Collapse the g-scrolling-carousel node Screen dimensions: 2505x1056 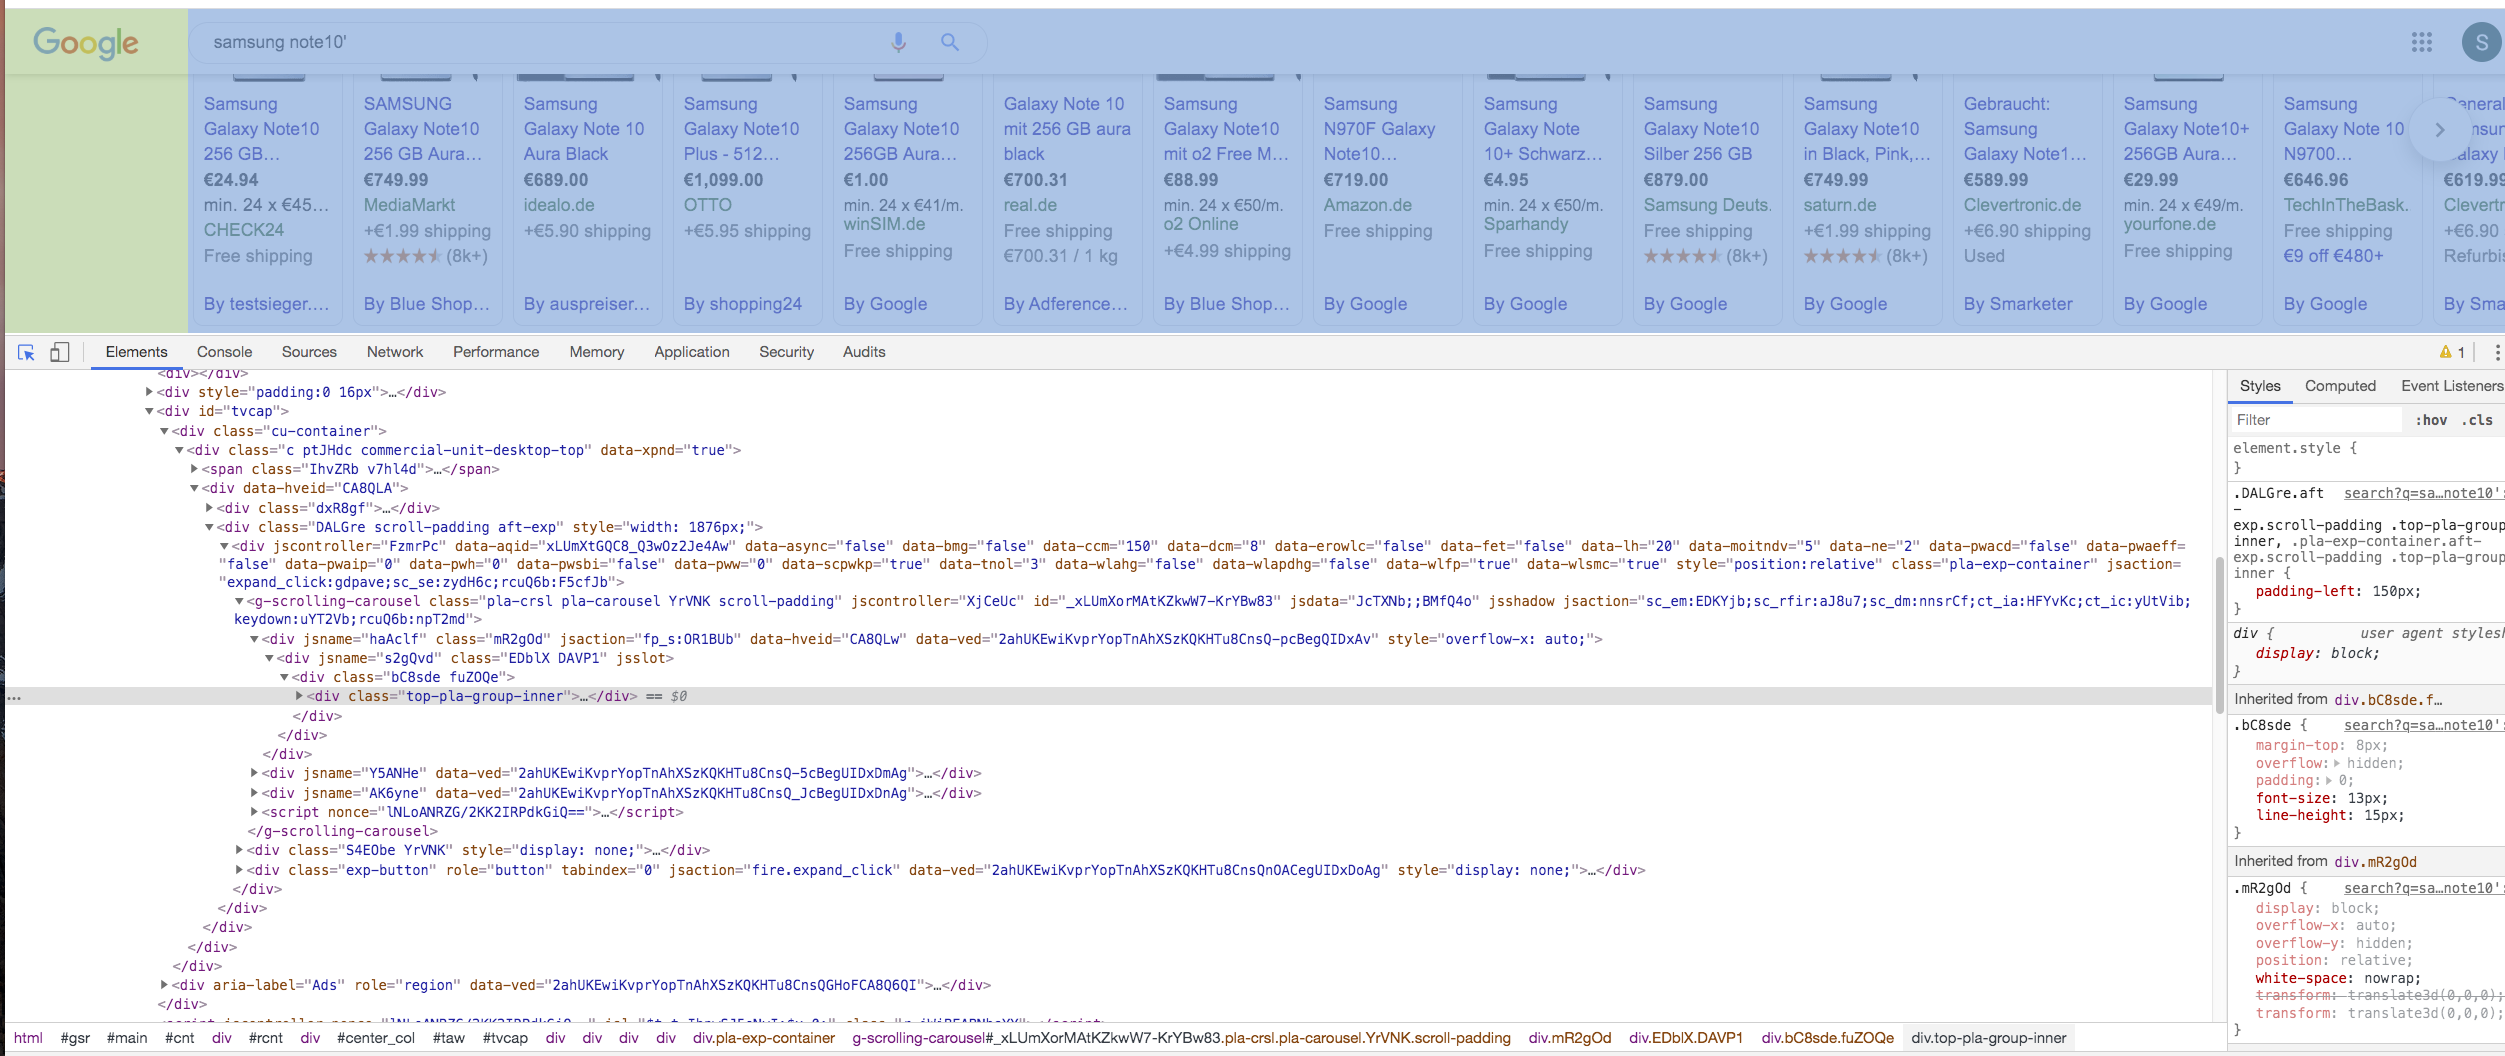pyautogui.click(x=240, y=601)
